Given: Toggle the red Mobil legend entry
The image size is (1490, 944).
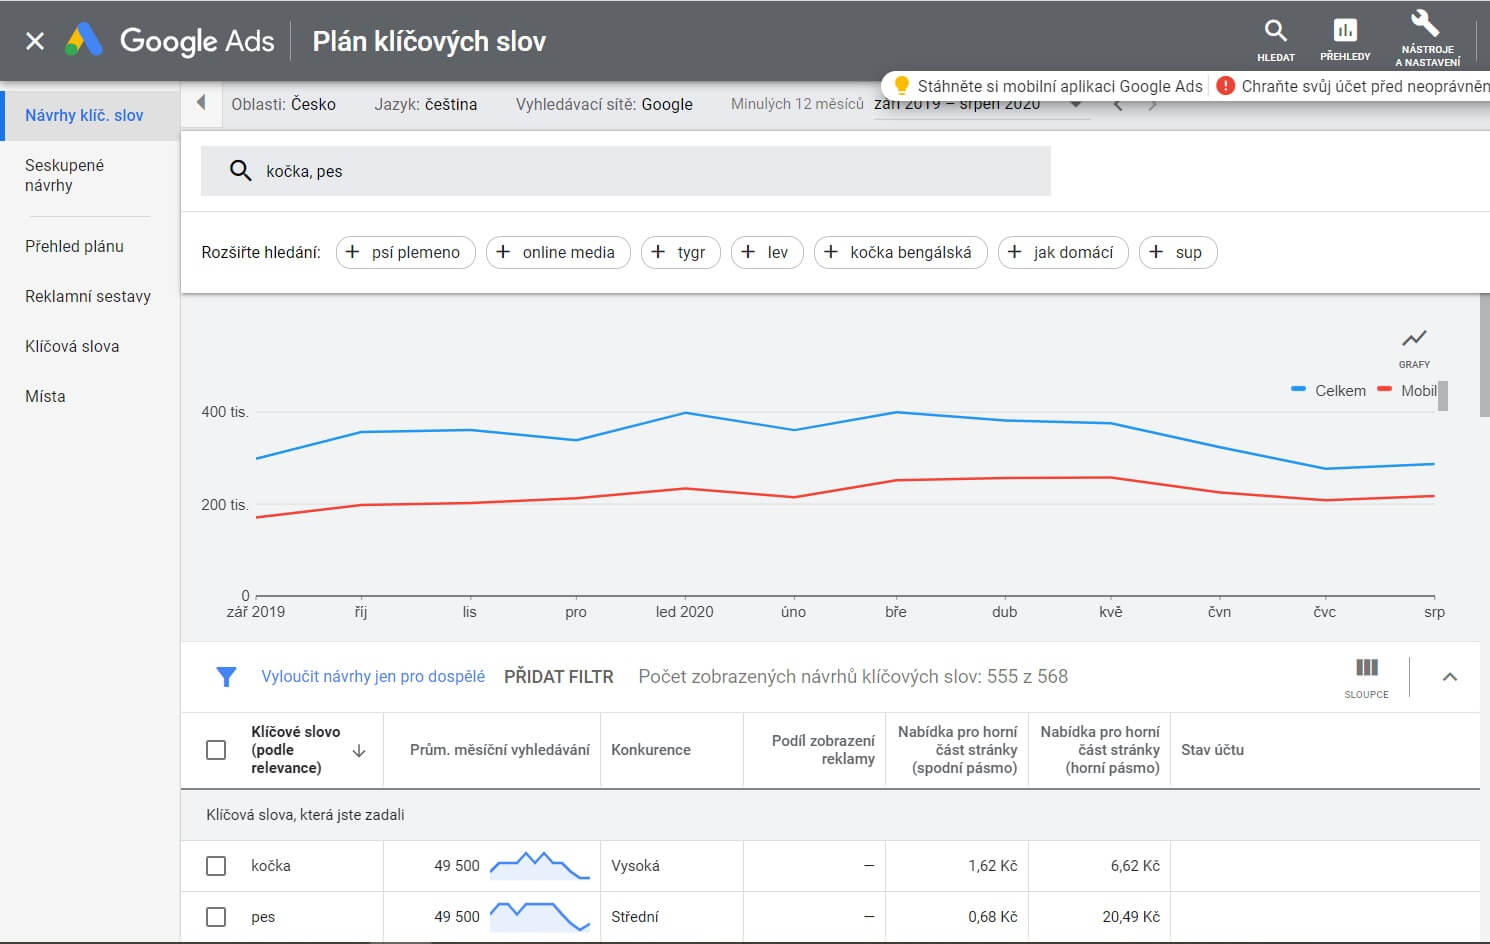Looking at the screenshot, I should (1407, 390).
